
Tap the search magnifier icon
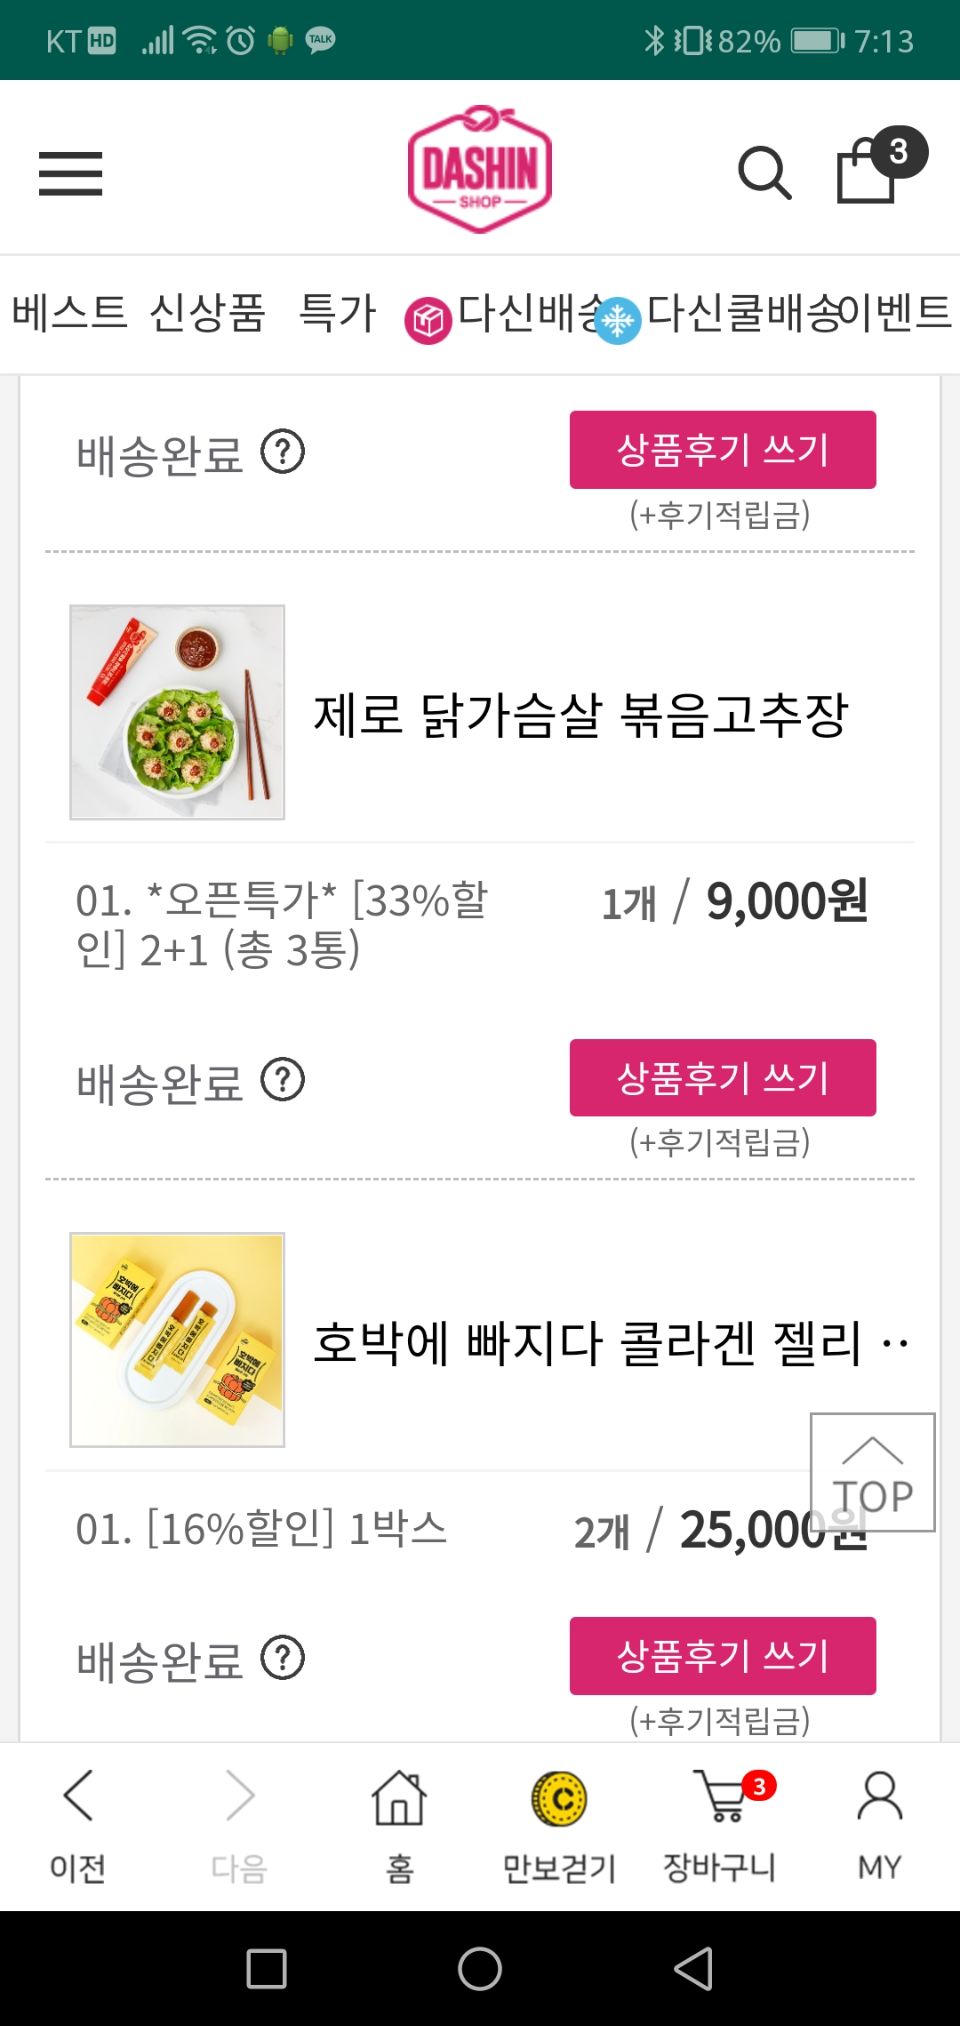pos(764,174)
